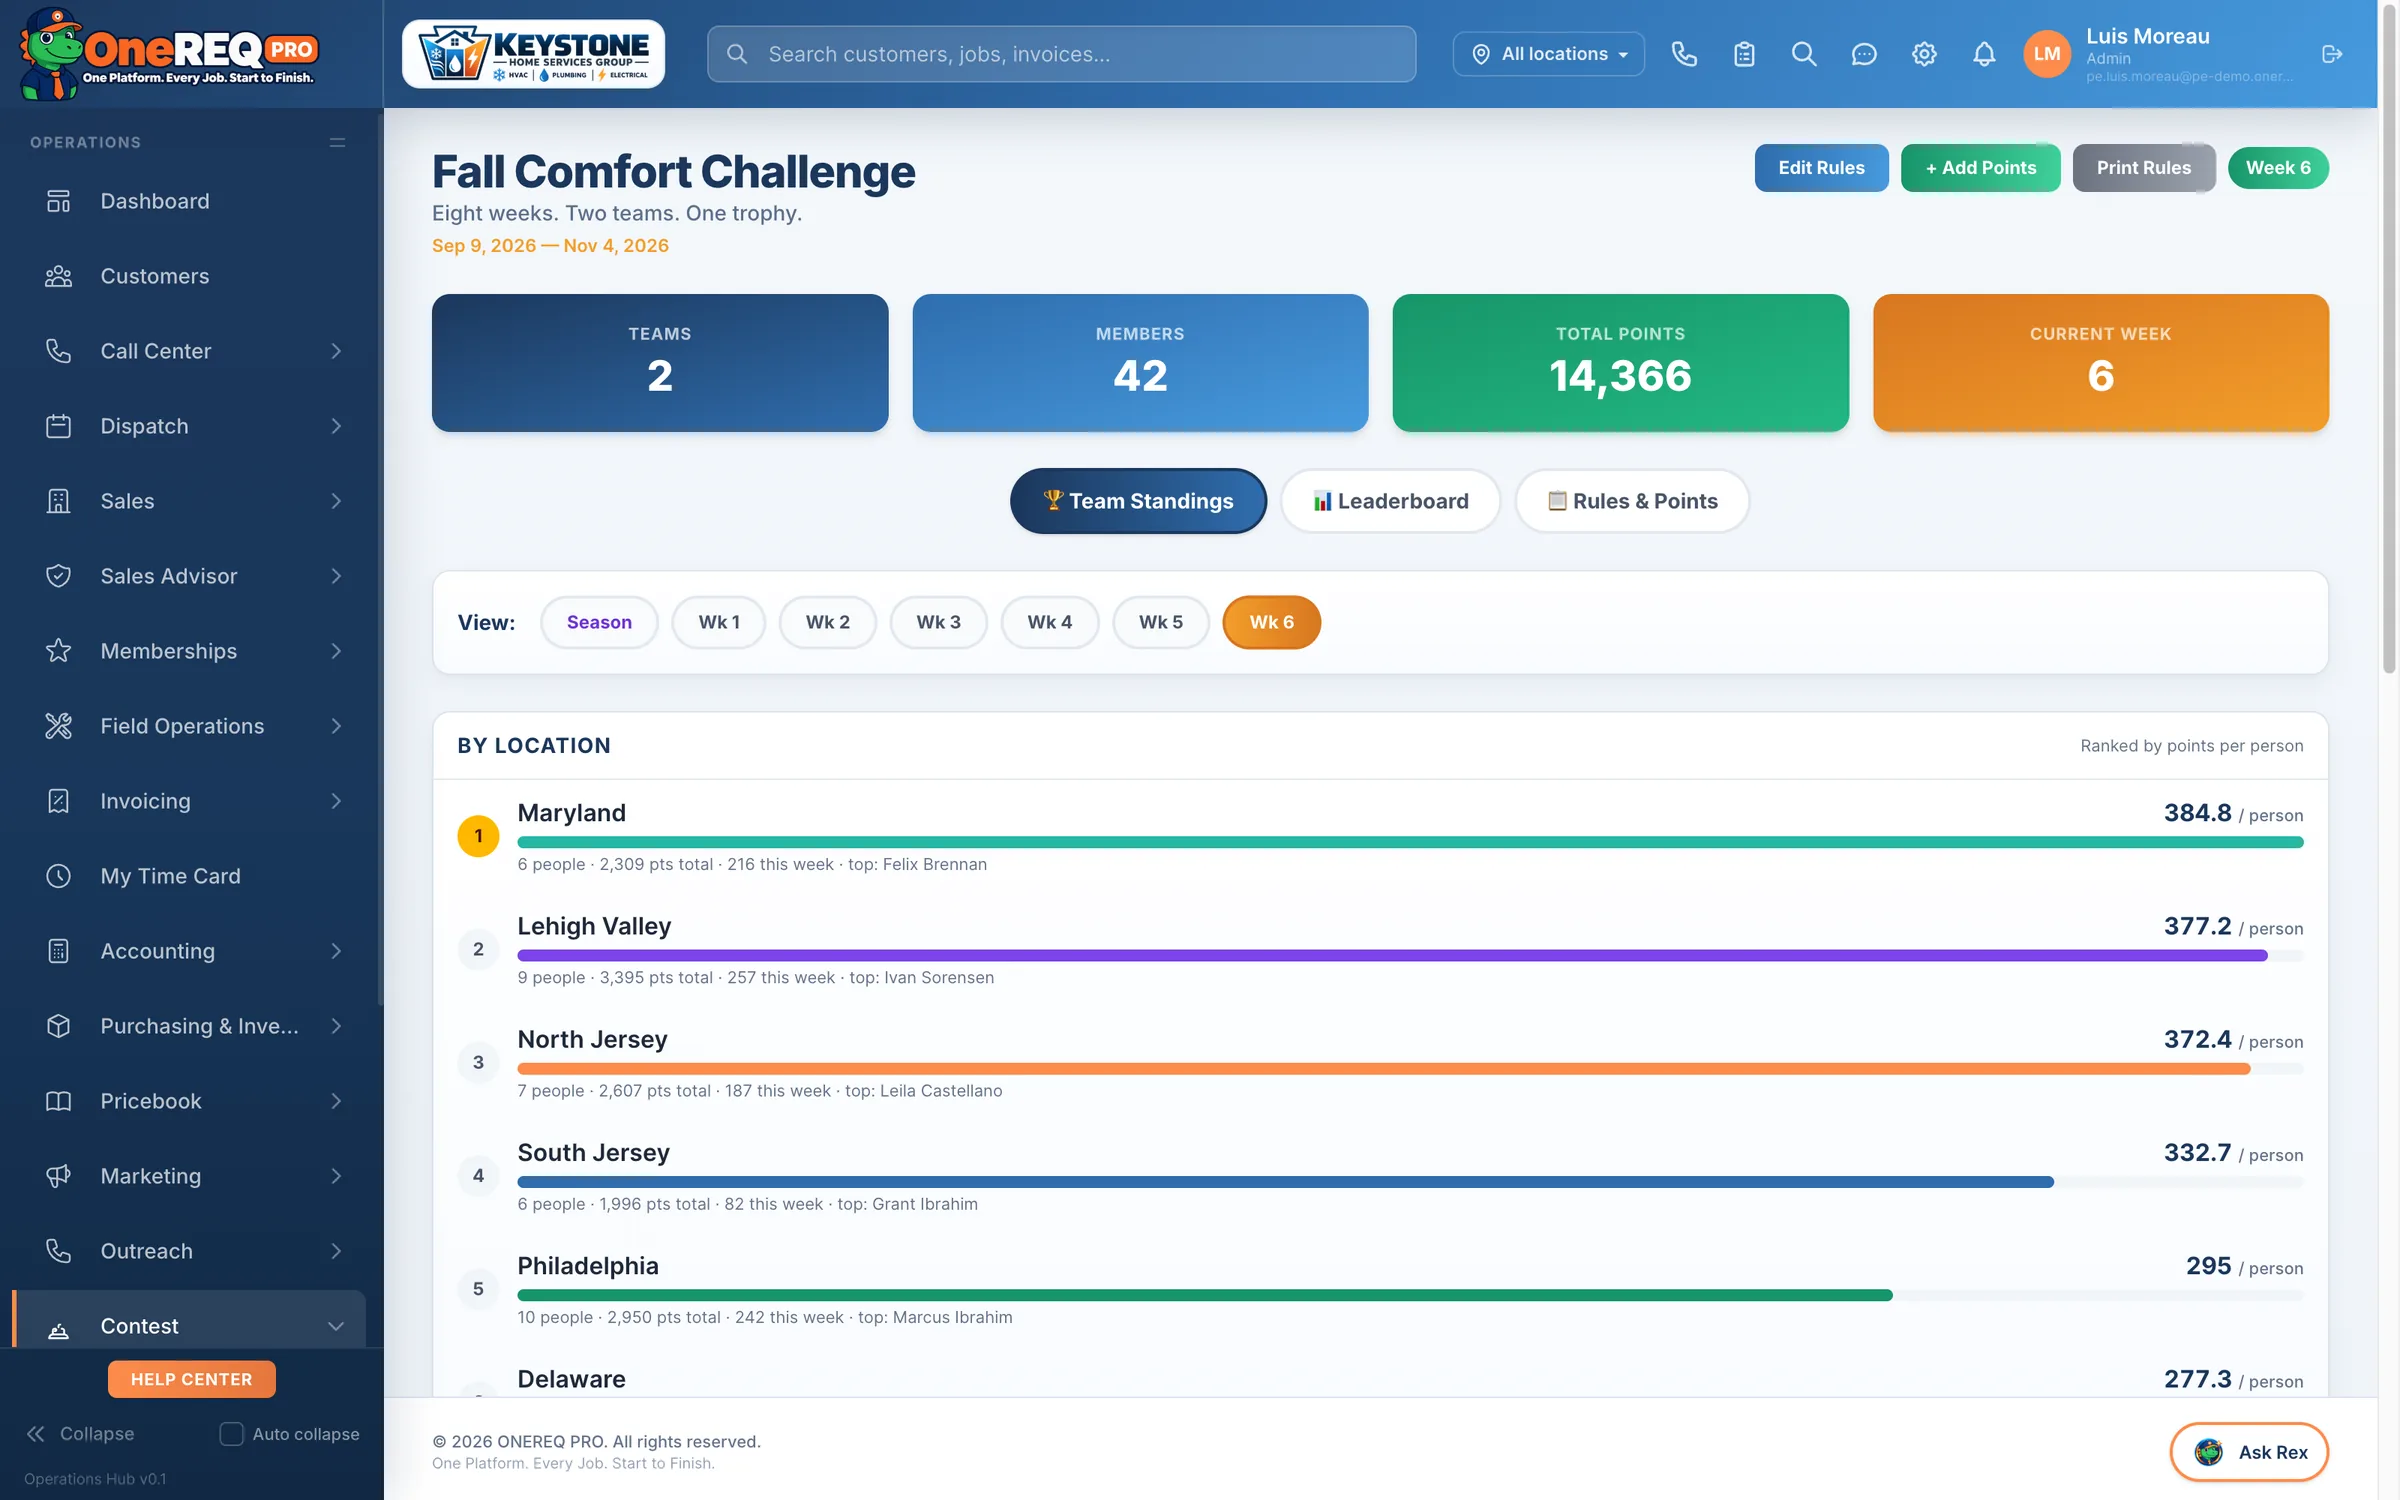Image resolution: width=2400 pixels, height=1500 pixels.
Task: Click the My Time Card clock icon
Action: (59, 876)
